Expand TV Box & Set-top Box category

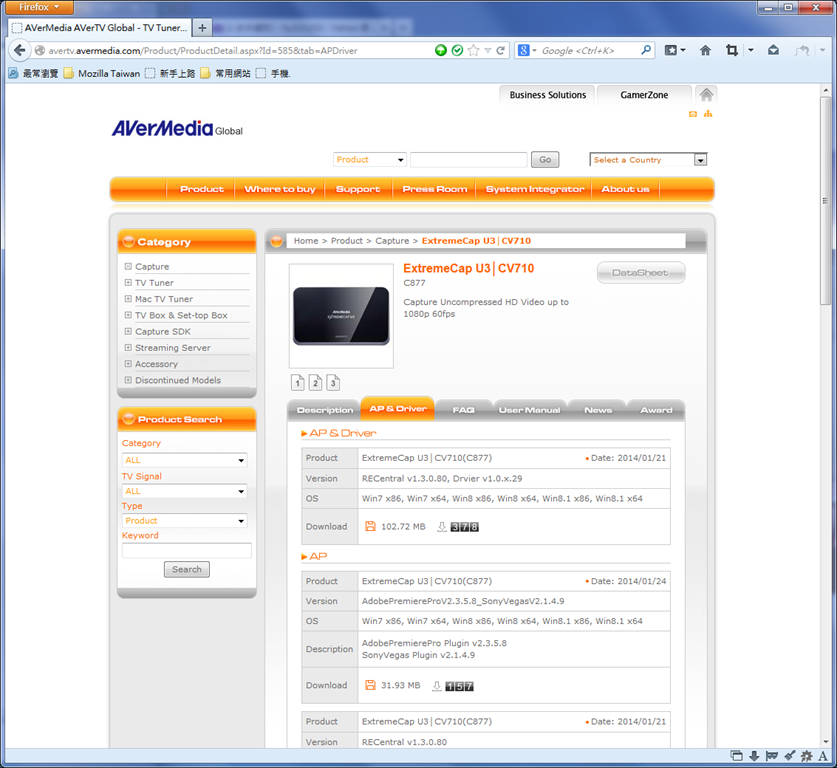point(128,315)
